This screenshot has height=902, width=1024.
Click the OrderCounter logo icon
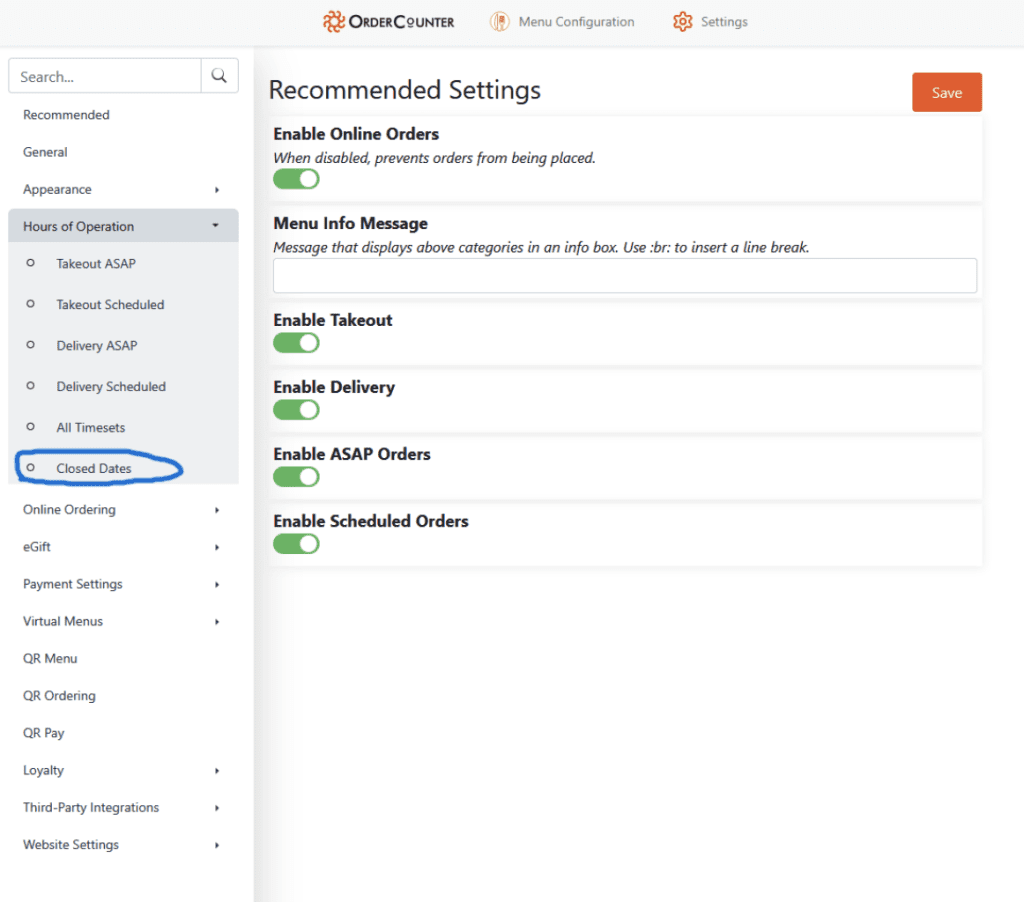tap(334, 22)
